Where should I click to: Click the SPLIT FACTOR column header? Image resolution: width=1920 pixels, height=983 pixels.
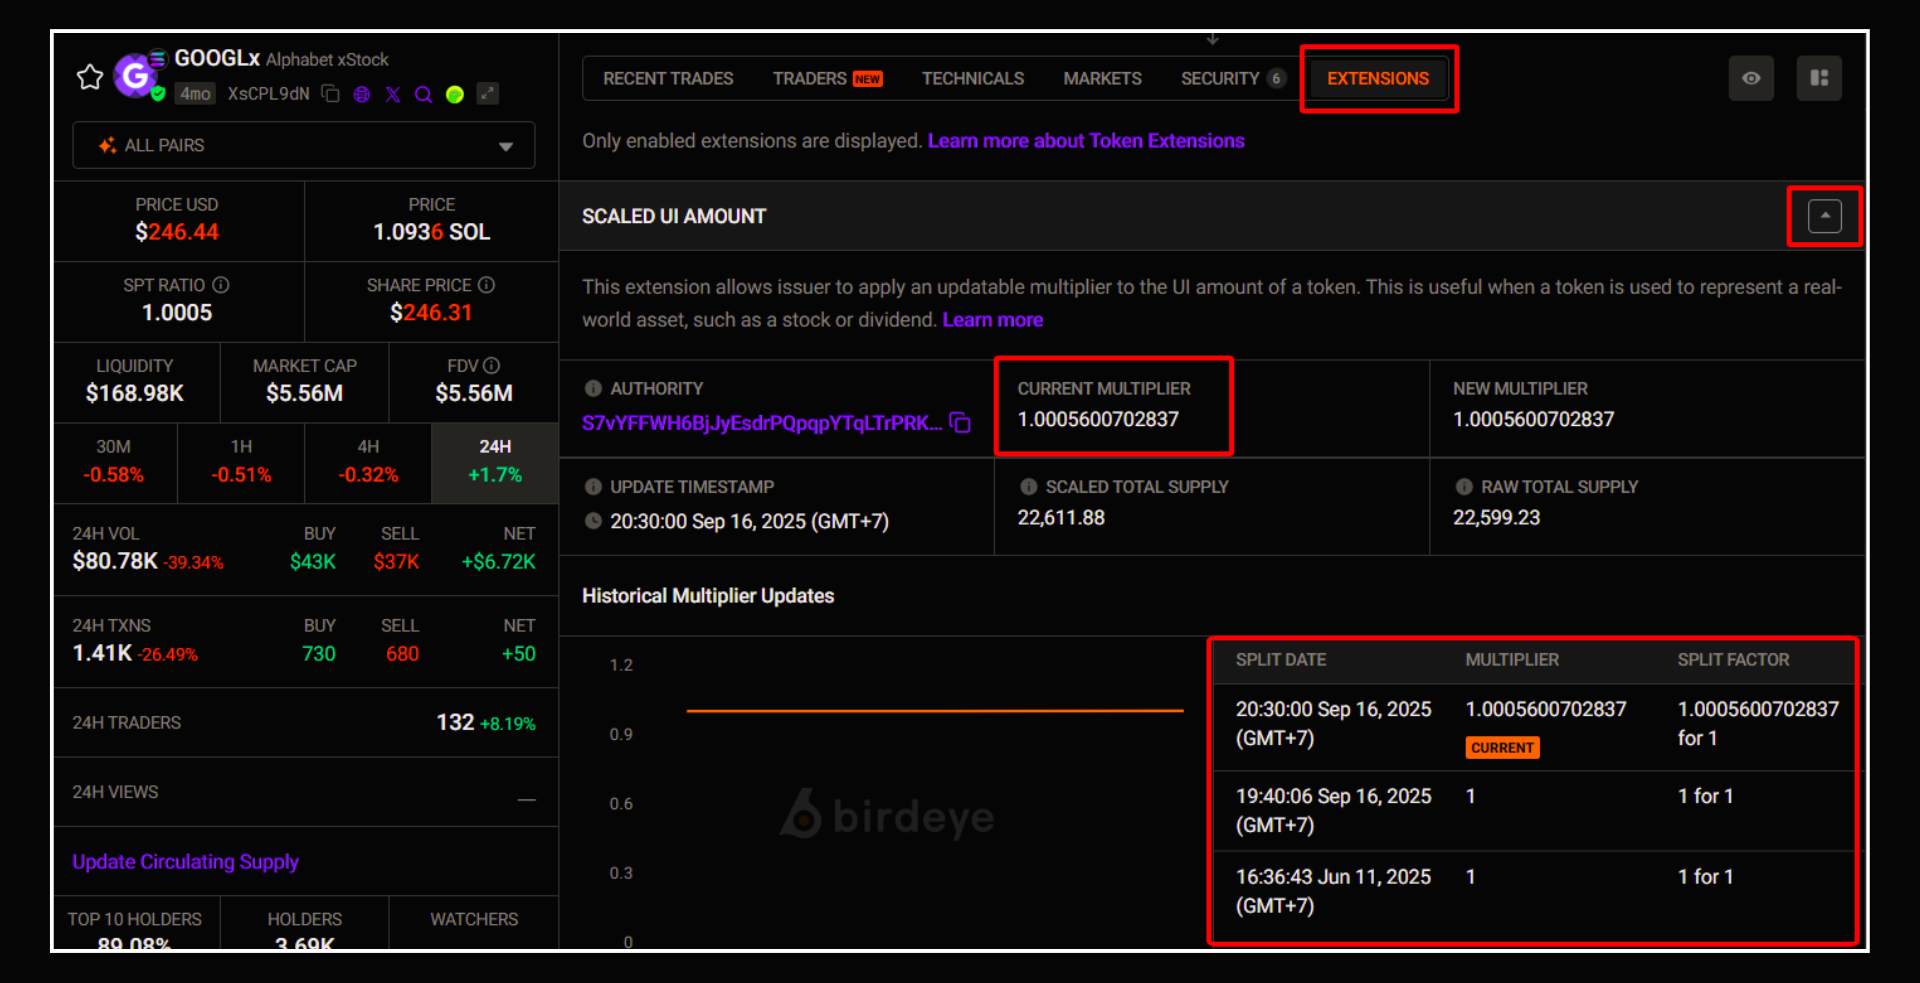[x=1733, y=660]
